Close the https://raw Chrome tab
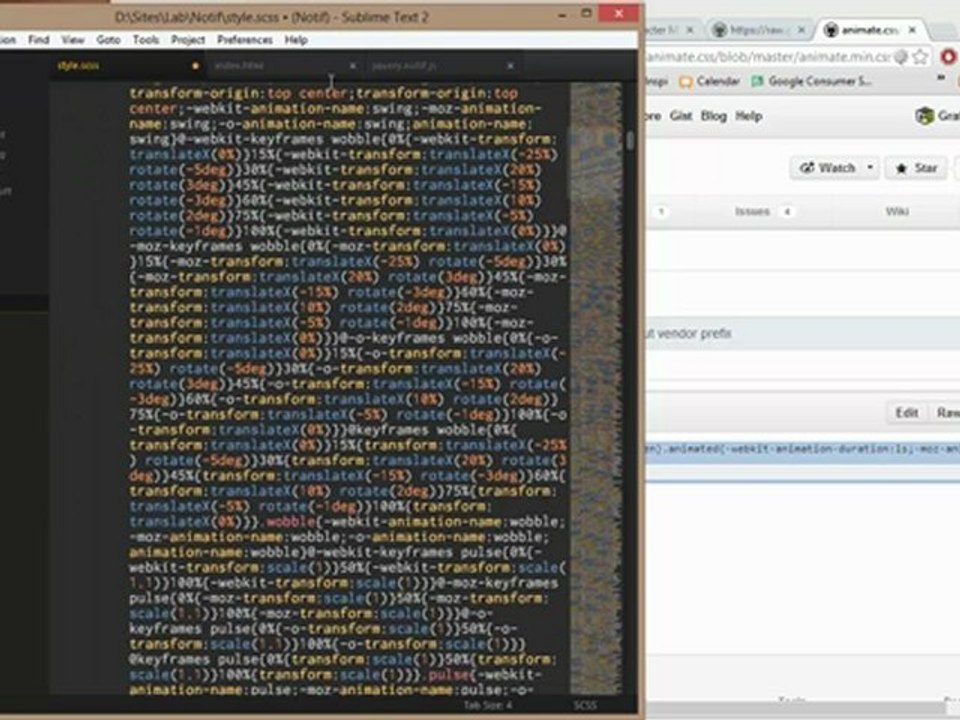 [801, 29]
